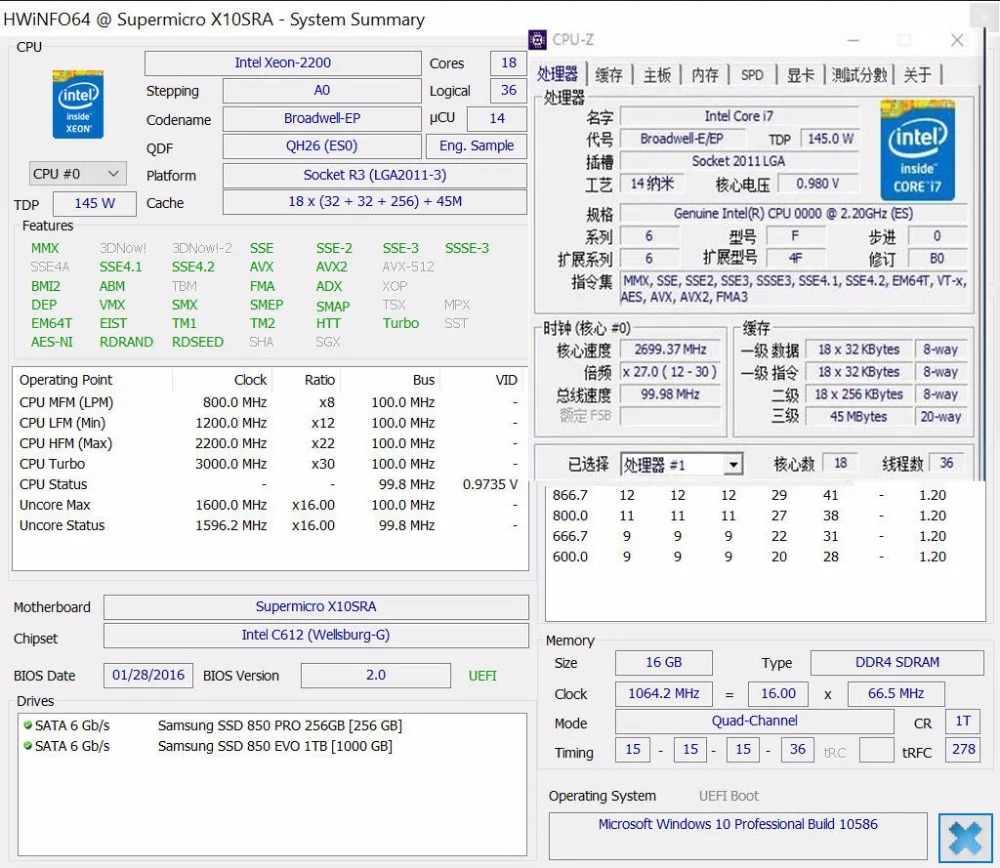This screenshot has width=1000, height=868.
Task: Click the Eng. Sample field
Action: (x=476, y=146)
